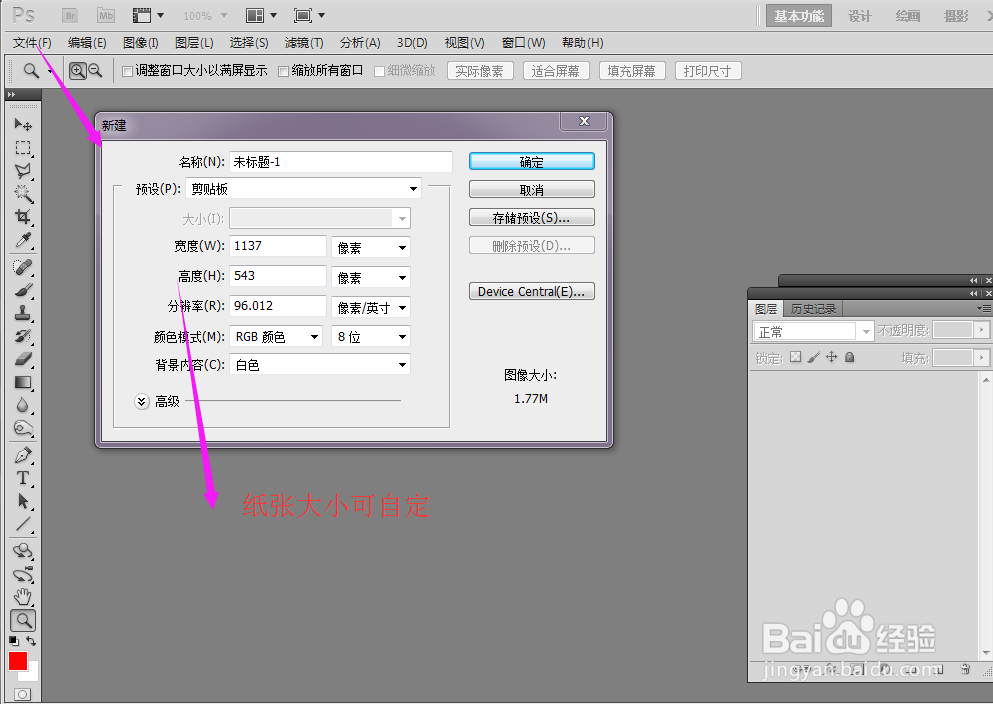
Task: Pick the Eyedropper tool
Action: (23, 241)
